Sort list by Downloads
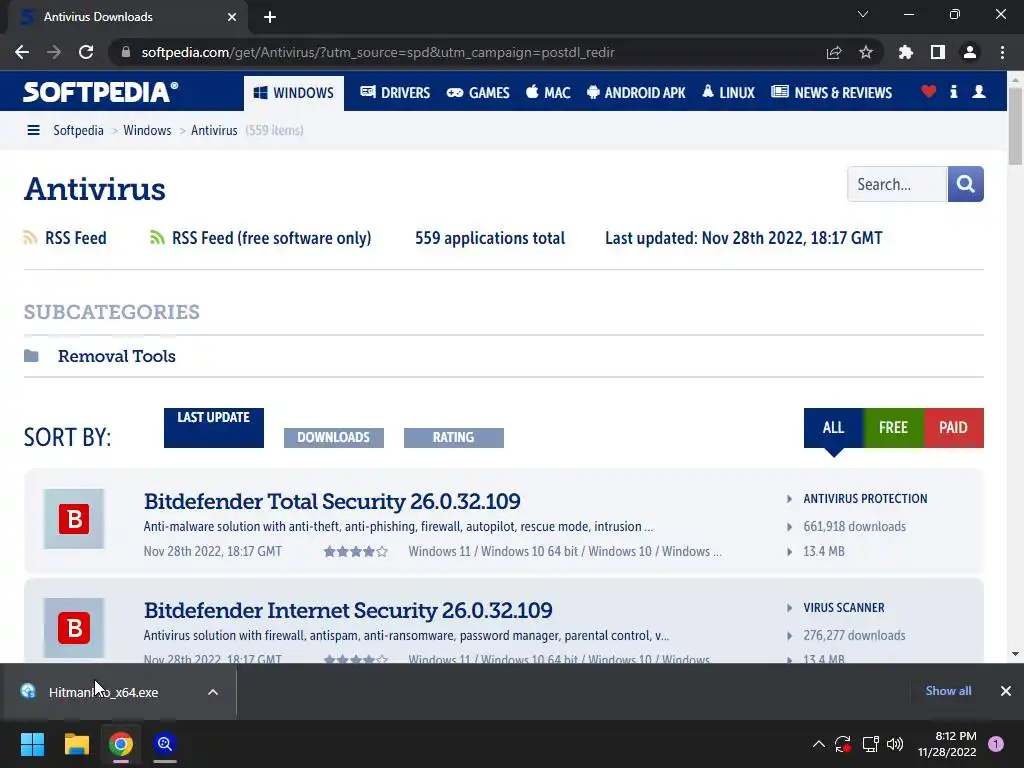 [334, 438]
